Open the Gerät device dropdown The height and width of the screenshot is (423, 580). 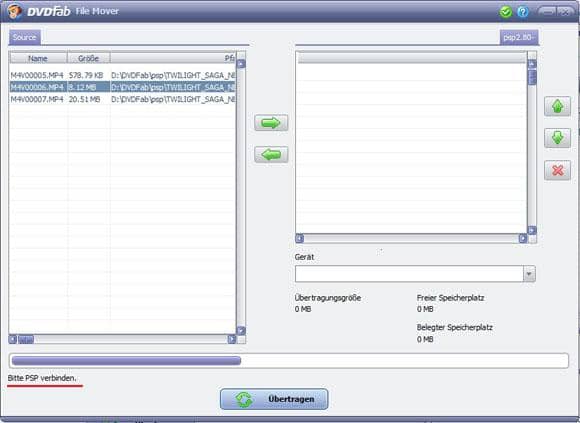[x=415, y=274]
